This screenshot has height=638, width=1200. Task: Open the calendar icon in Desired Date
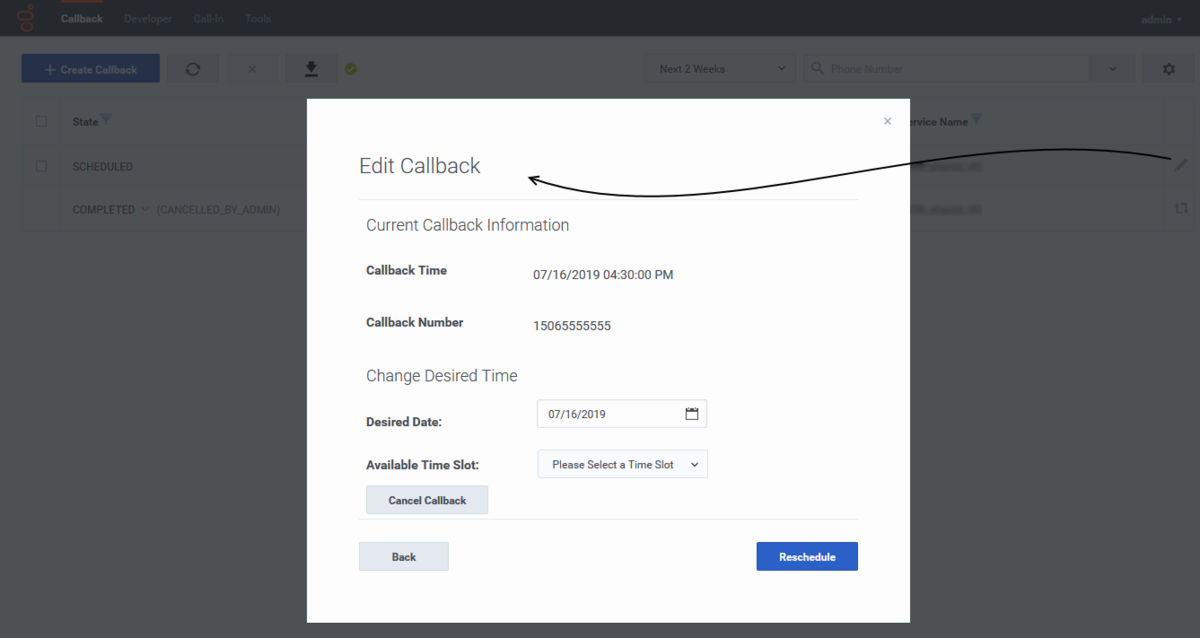click(x=691, y=414)
